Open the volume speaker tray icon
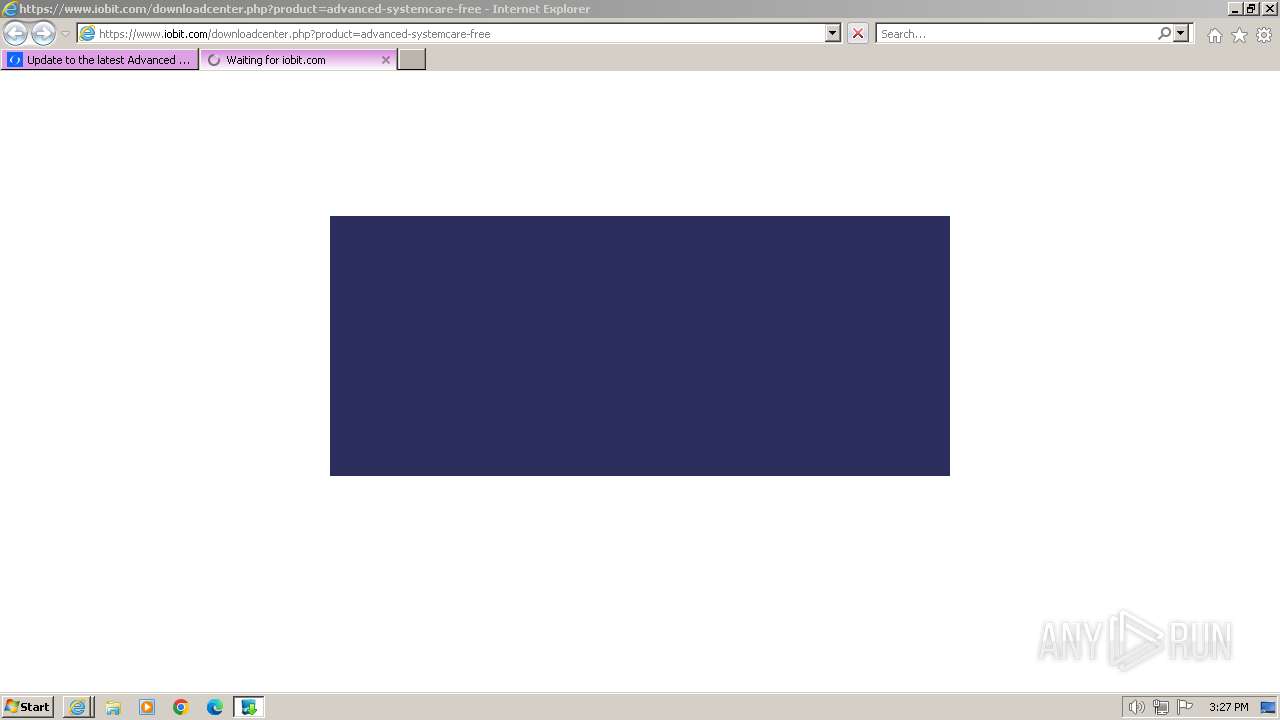The image size is (1280, 720). click(x=1136, y=707)
